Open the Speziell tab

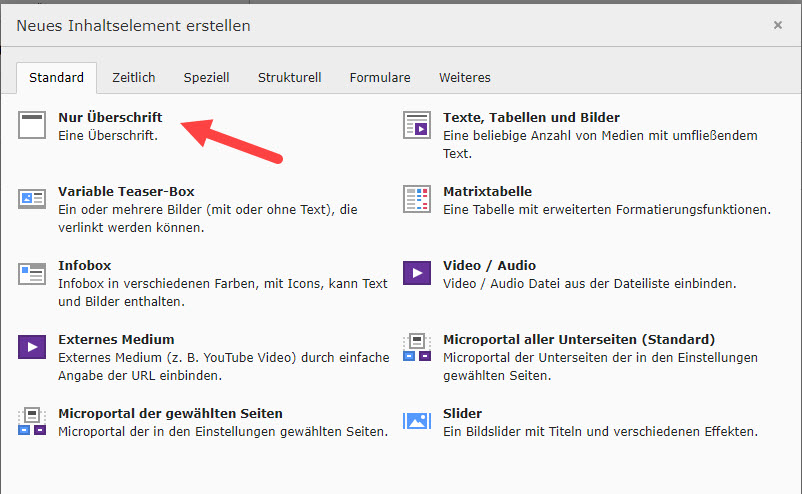(206, 77)
